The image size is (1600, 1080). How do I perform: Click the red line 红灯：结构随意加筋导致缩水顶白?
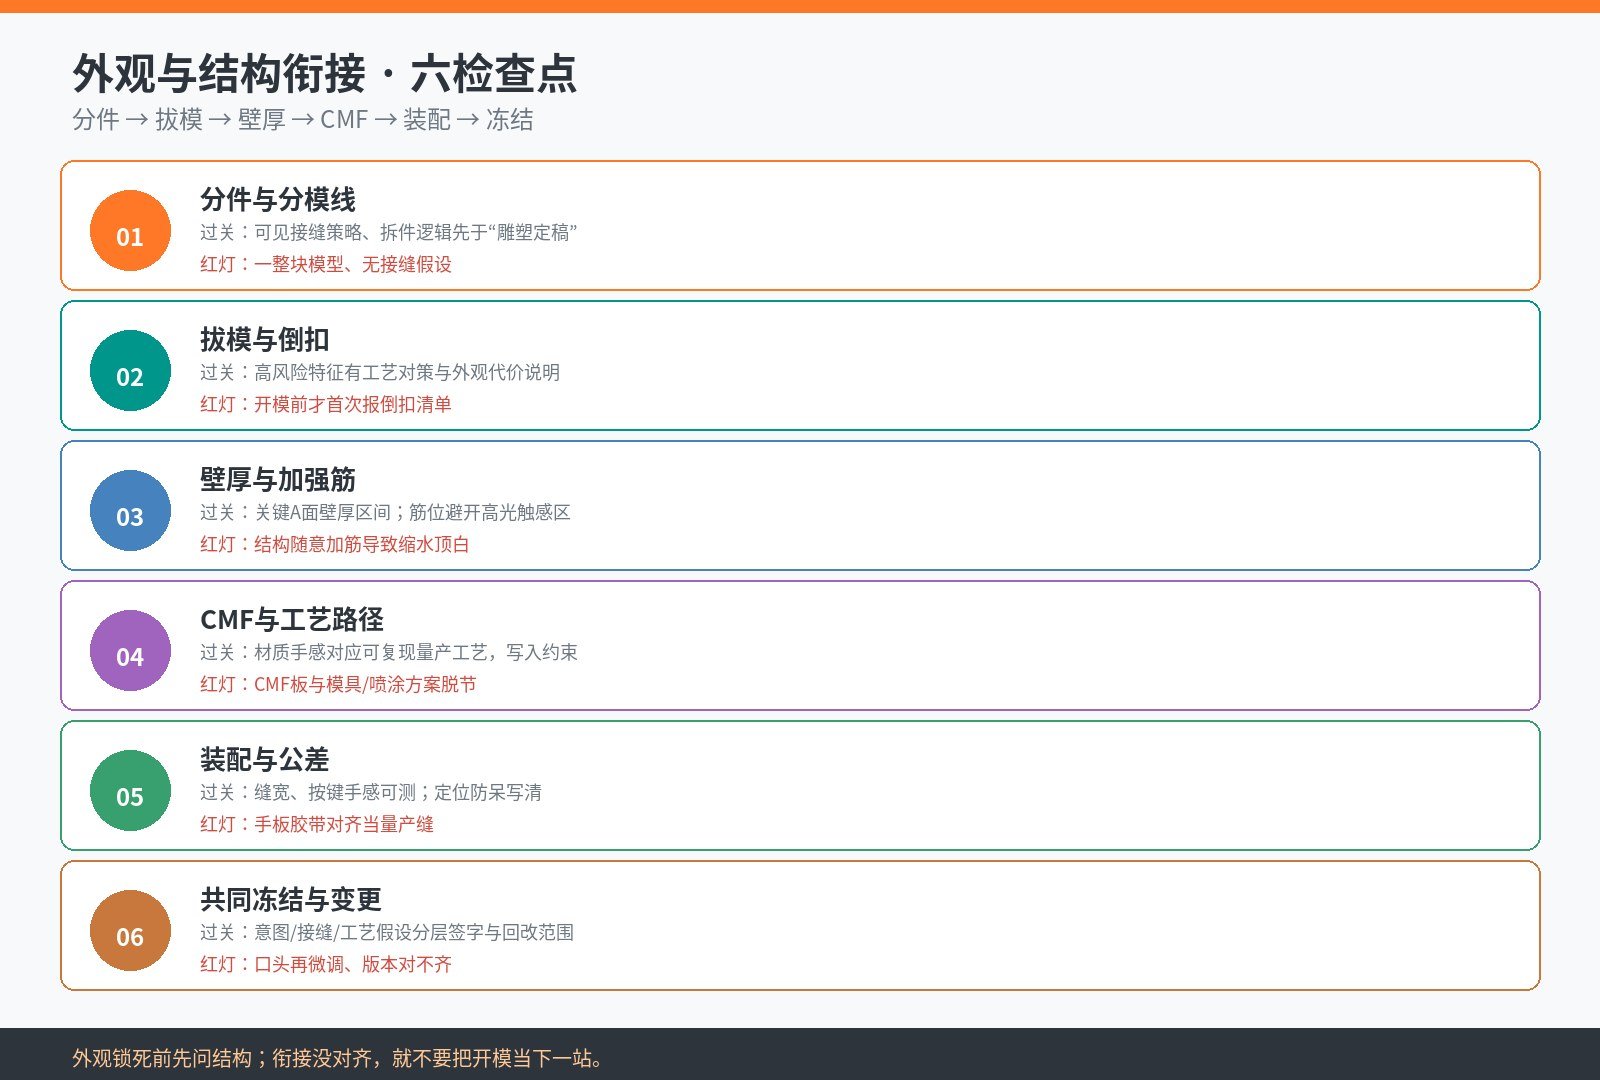(335, 544)
